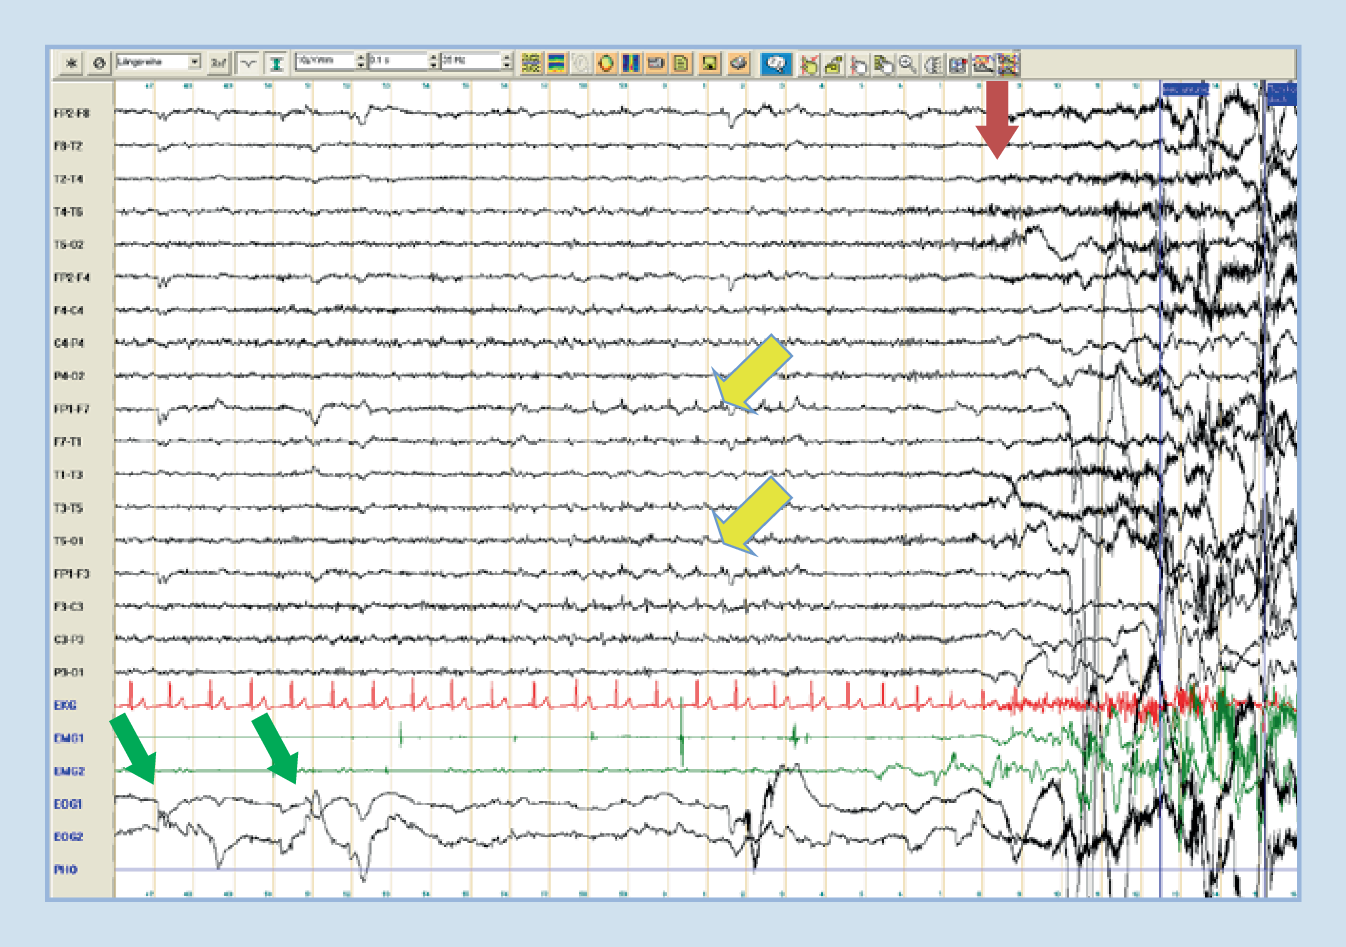Click the head with red marker icon
The image size is (1346, 947).
(809, 65)
